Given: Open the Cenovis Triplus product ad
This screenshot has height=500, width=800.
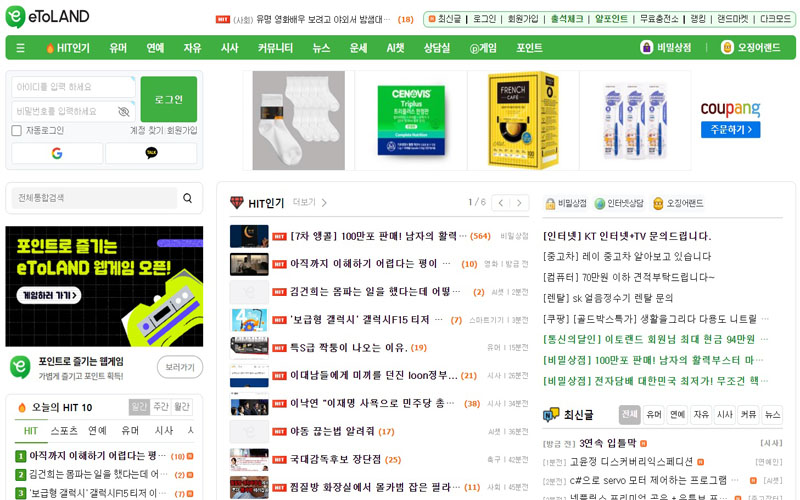Looking at the screenshot, I should (x=411, y=120).
